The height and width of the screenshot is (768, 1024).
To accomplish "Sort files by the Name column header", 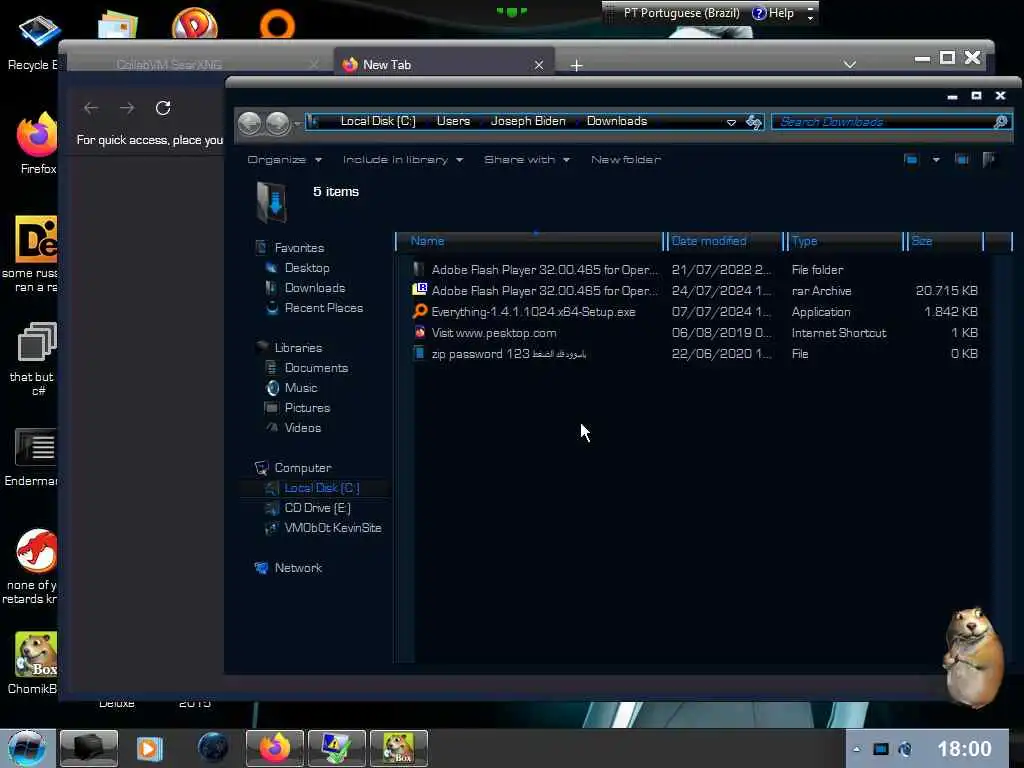I will (x=529, y=241).
